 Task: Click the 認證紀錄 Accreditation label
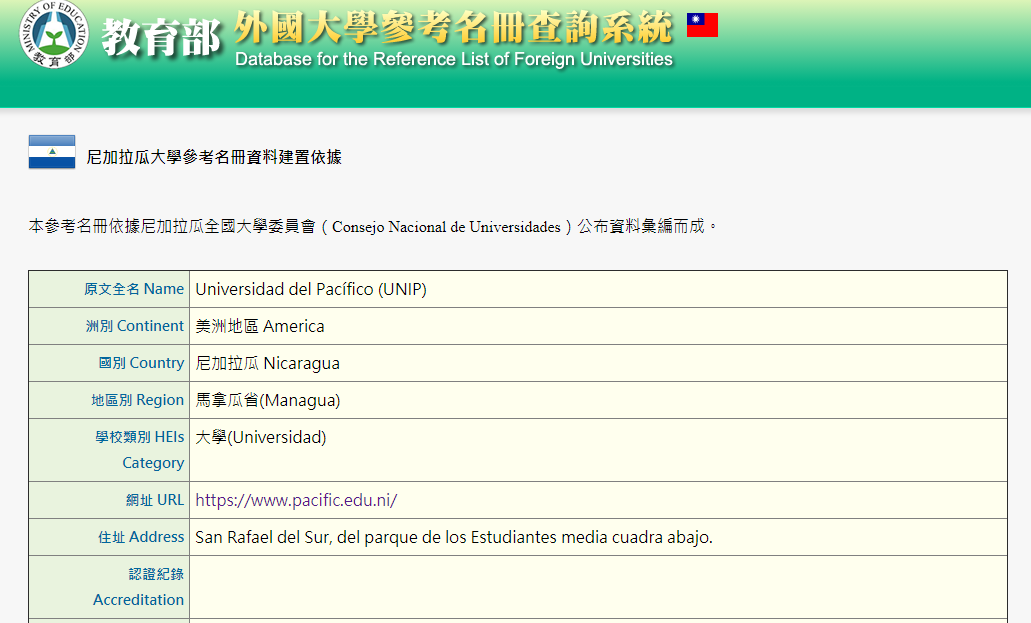(x=138, y=587)
